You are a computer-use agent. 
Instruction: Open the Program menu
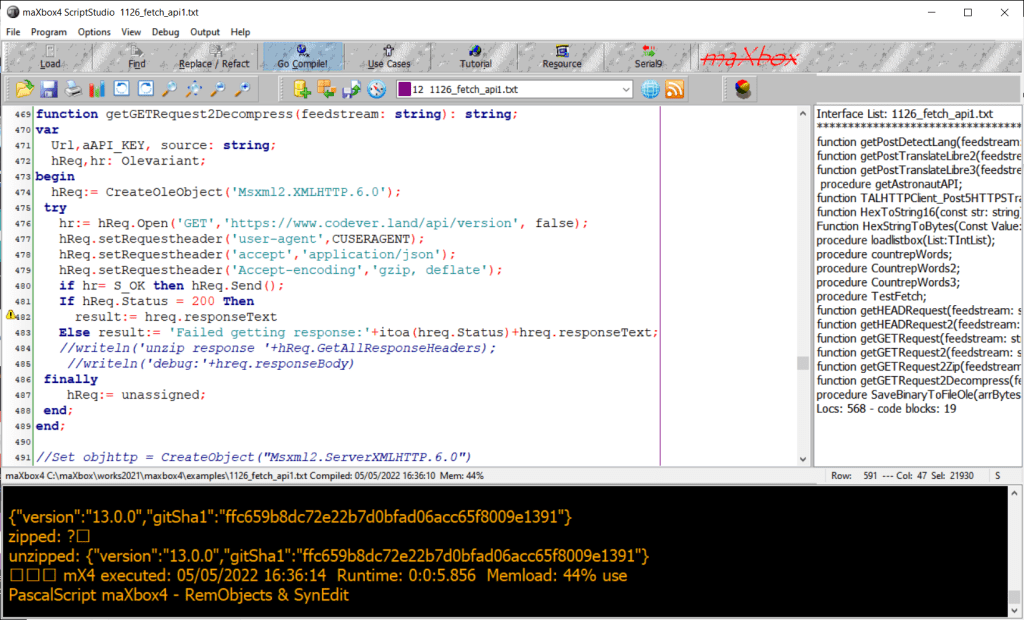click(49, 32)
